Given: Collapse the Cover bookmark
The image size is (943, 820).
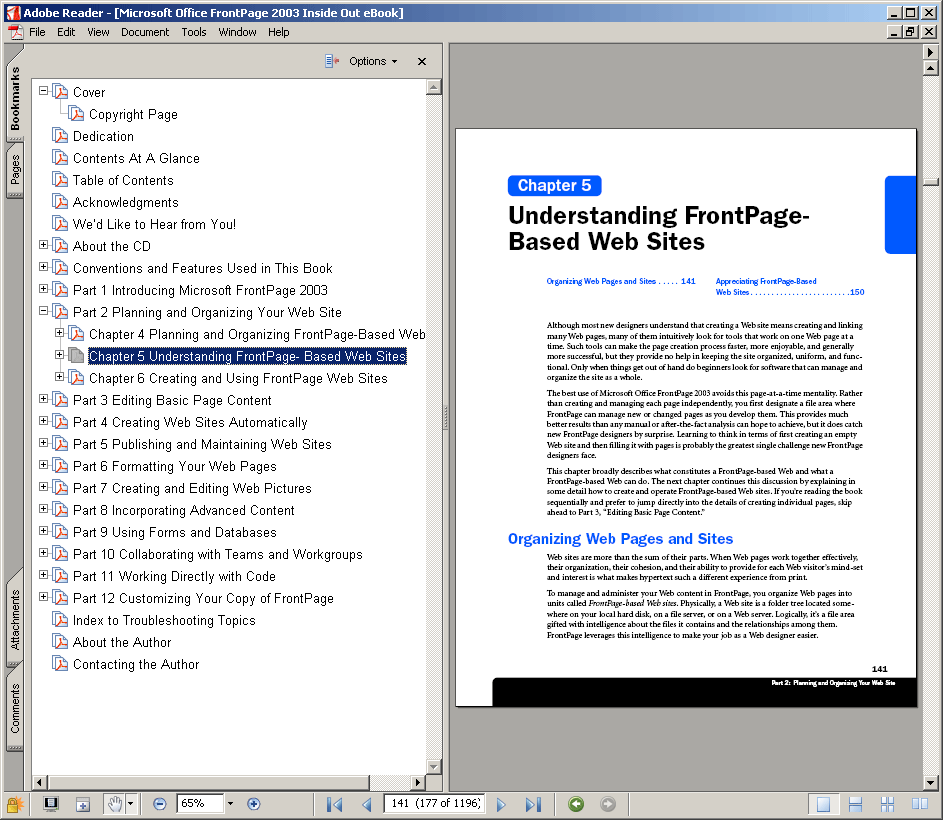Looking at the screenshot, I should click(43, 91).
